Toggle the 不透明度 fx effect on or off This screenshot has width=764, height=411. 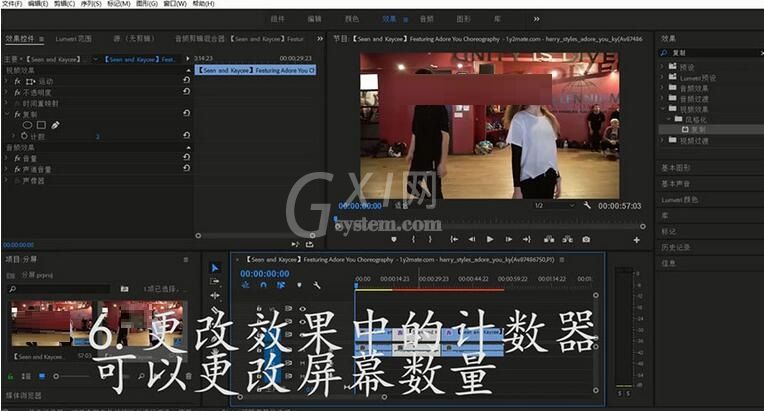point(18,92)
